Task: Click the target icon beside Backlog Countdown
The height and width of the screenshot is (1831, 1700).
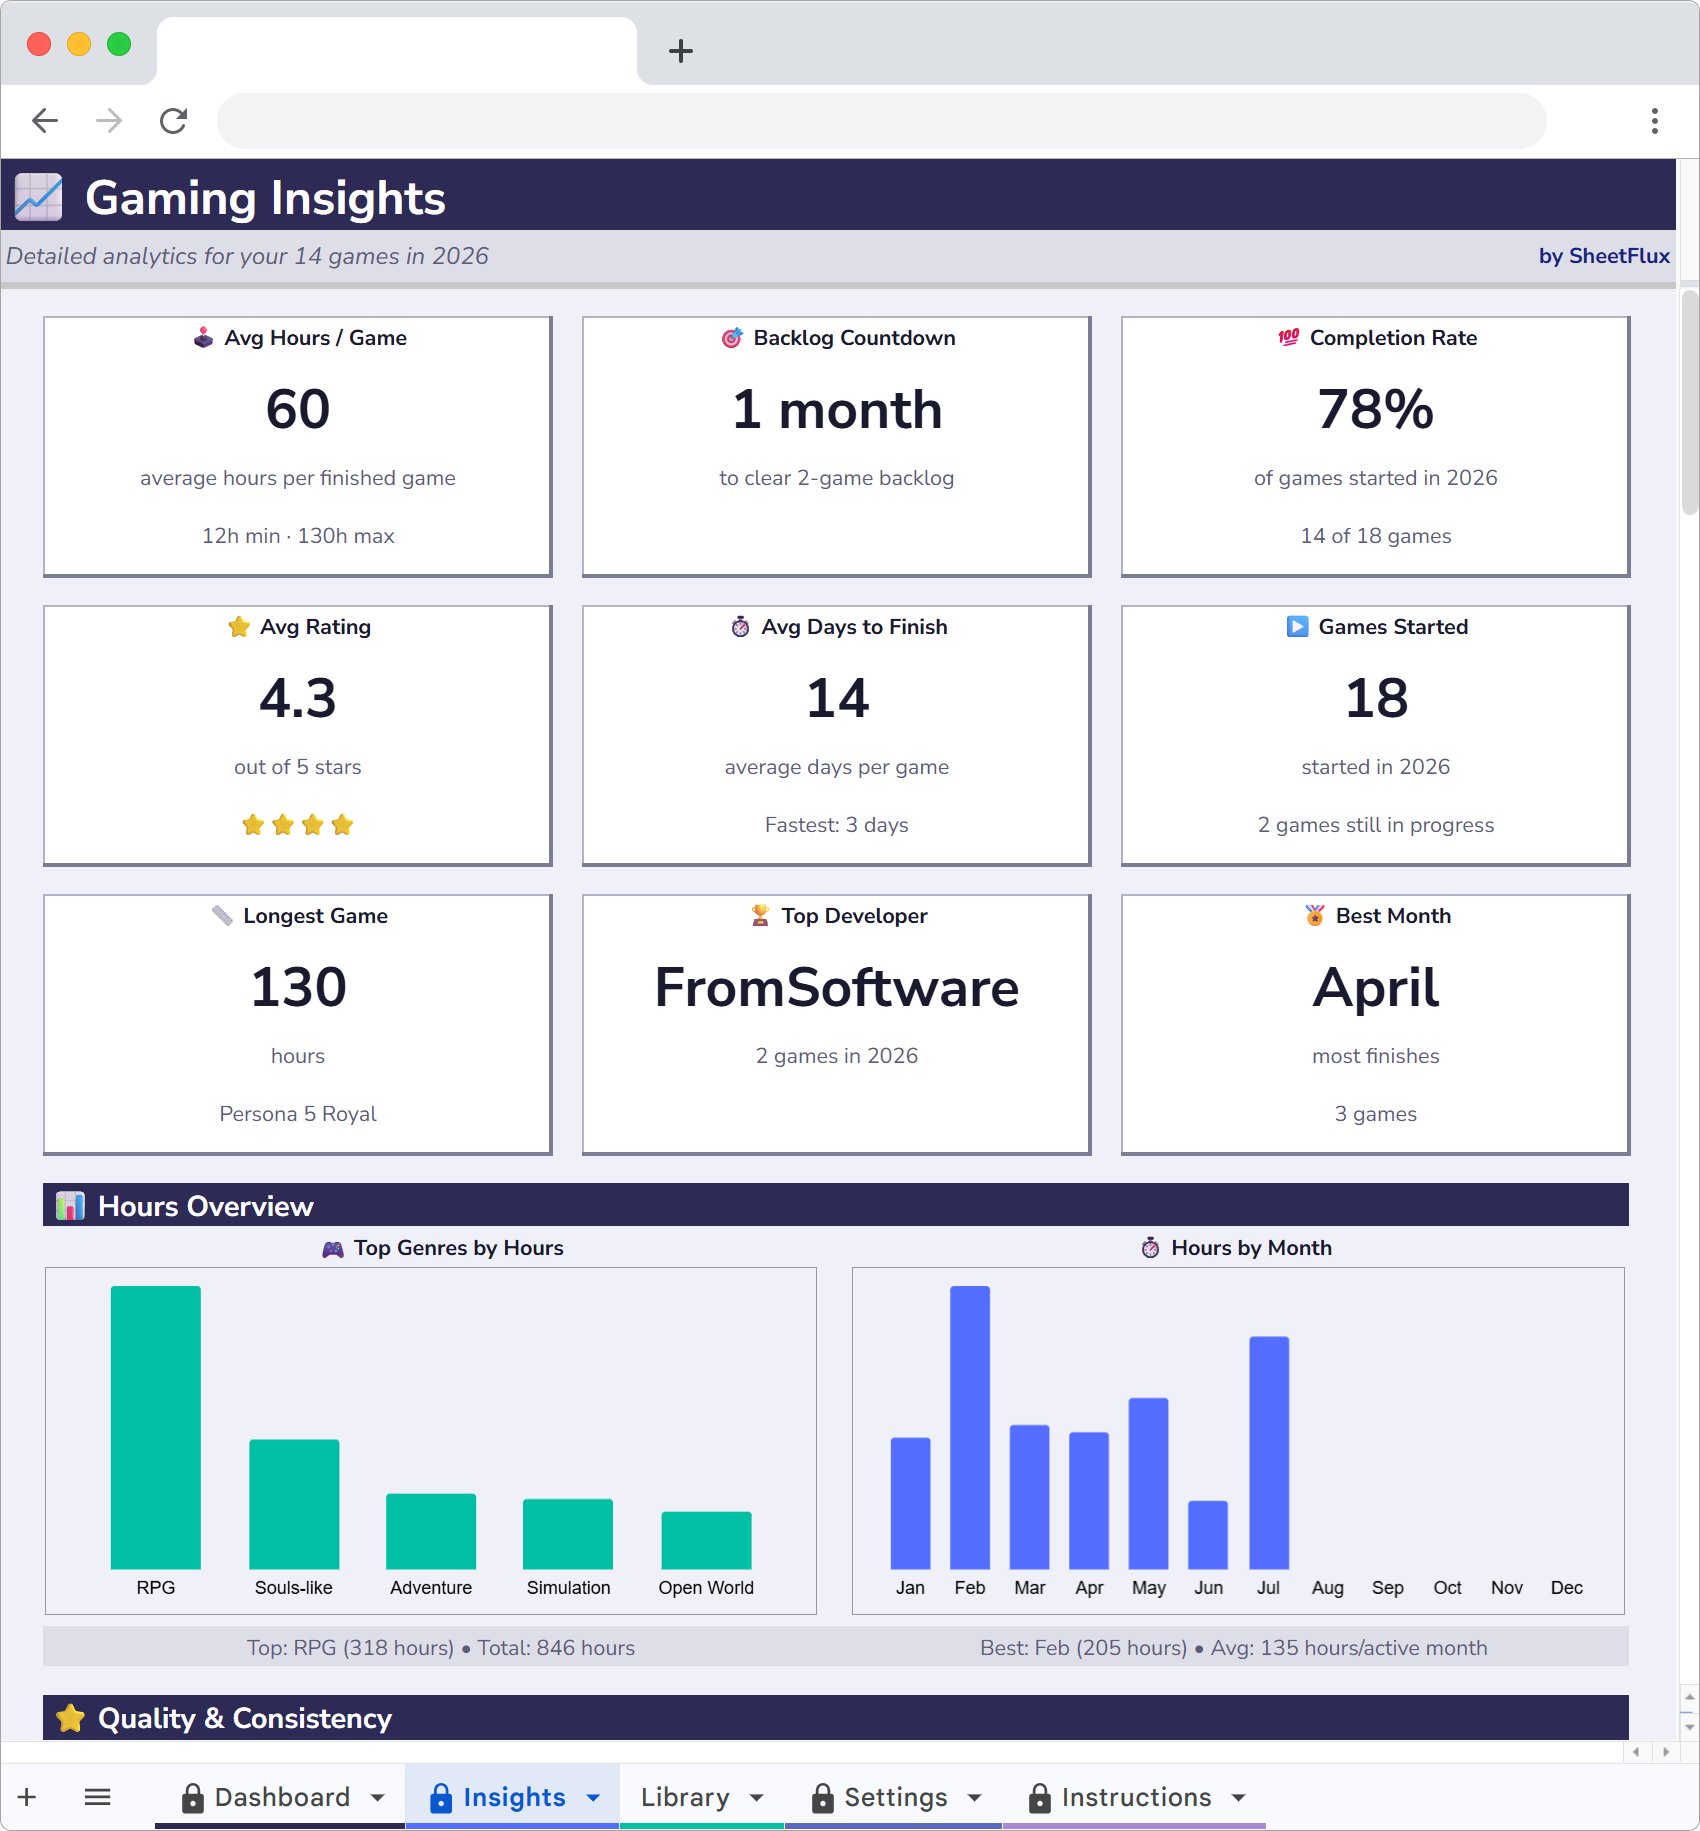Action: click(733, 338)
